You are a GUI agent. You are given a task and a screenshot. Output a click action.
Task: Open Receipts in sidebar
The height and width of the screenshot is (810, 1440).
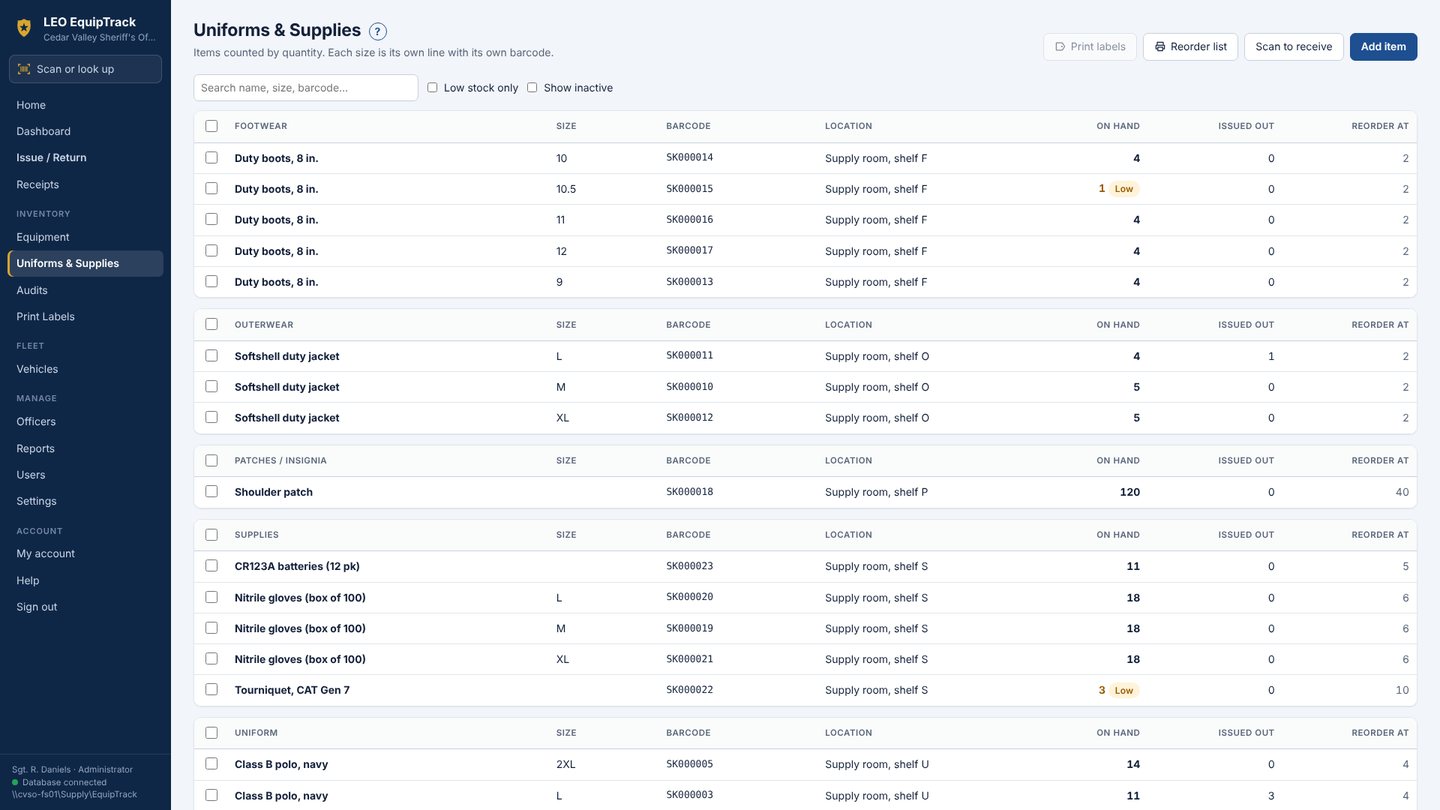tap(85, 184)
